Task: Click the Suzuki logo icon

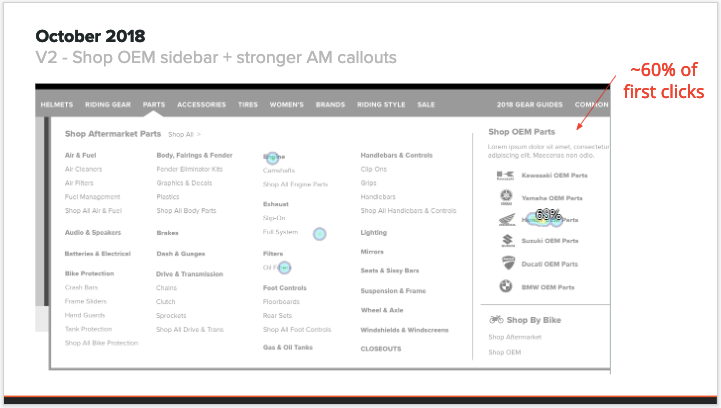Action: (x=505, y=241)
